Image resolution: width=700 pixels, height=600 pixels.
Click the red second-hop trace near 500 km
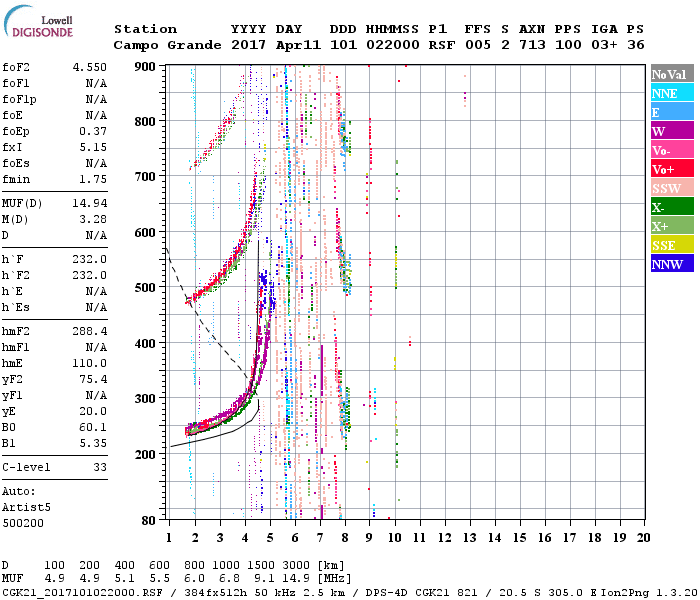[x=222, y=277]
